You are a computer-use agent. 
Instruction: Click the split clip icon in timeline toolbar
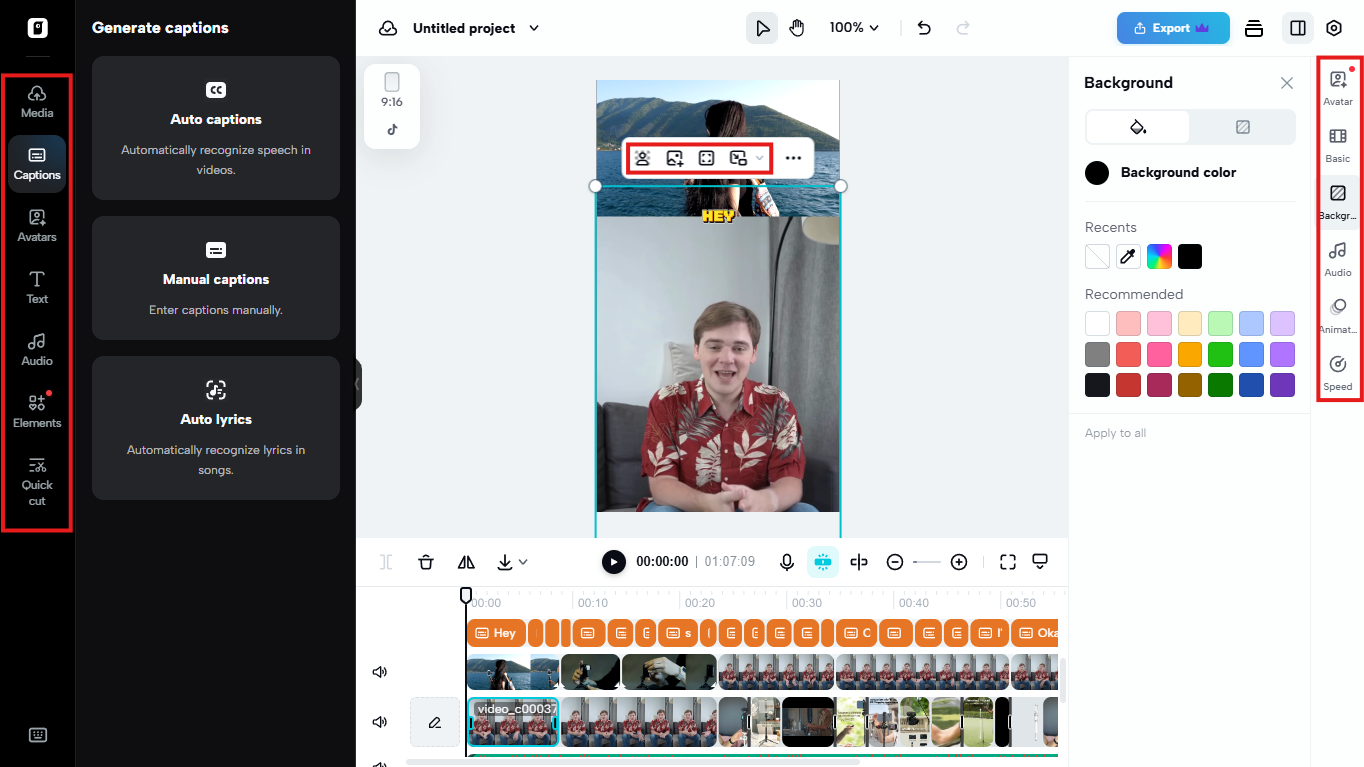pyautogui.click(x=858, y=562)
